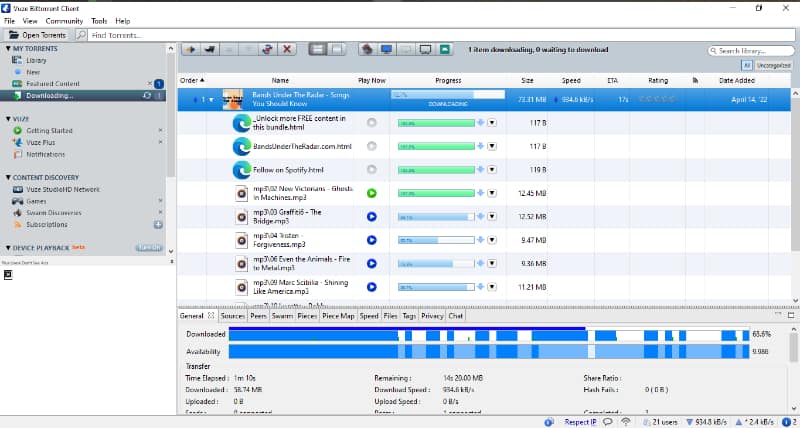Click the blue monitor device toolbar icon
The image size is (800, 428).
[386, 49]
